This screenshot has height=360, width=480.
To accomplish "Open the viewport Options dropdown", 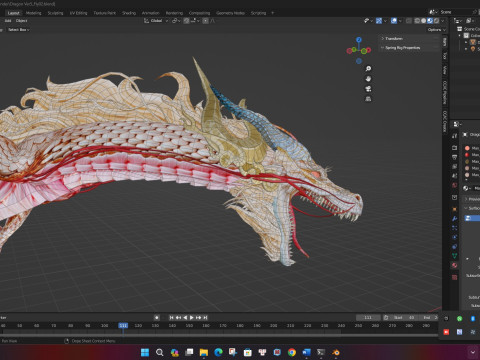I will (x=436, y=30).
